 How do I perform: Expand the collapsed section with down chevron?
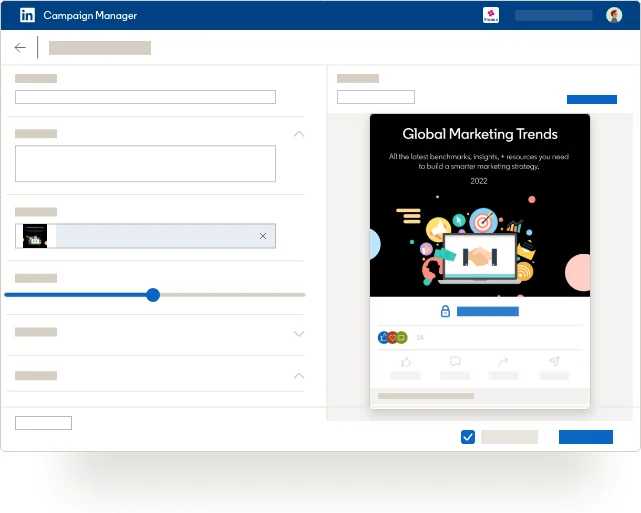[299, 334]
